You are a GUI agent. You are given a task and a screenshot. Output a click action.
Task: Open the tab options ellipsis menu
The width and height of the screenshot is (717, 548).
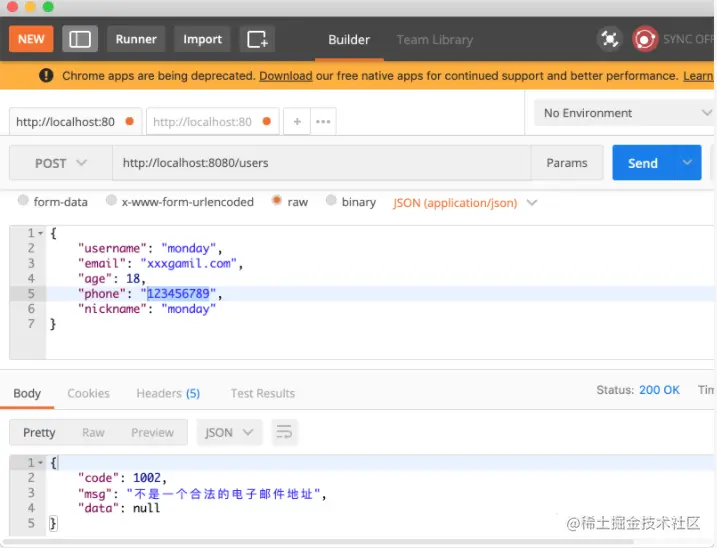tap(323, 122)
